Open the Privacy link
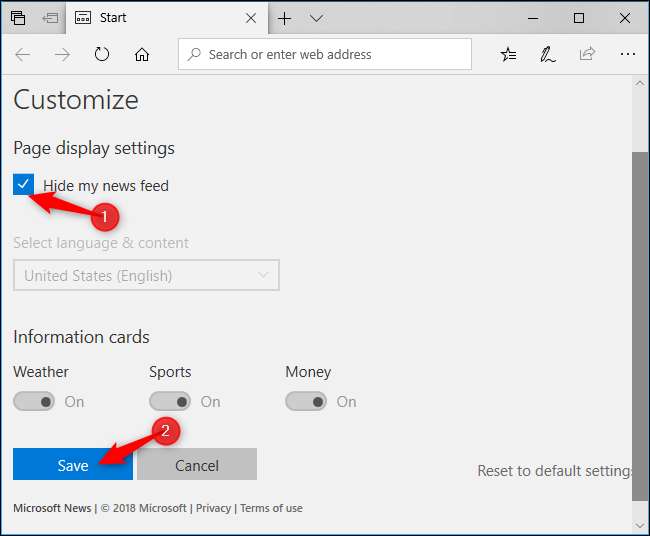650x536 pixels. (213, 508)
